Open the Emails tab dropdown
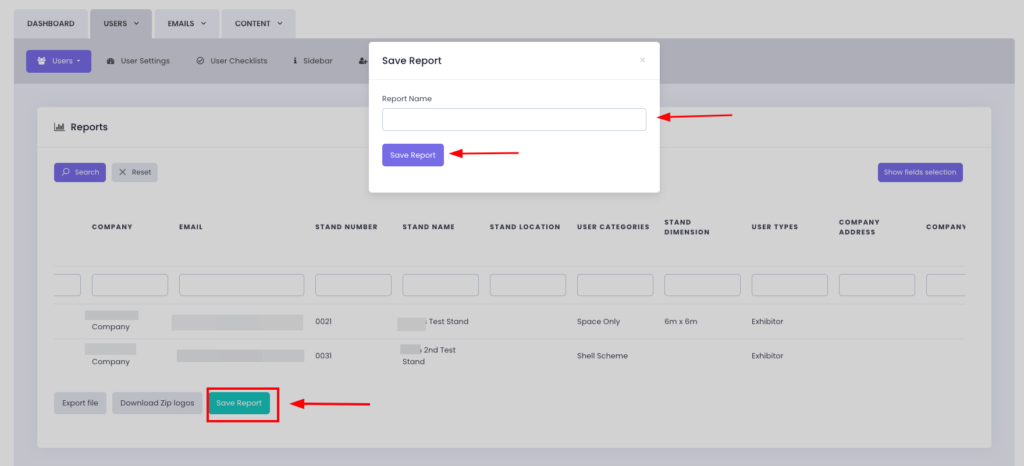1024x466 pixels. [187, 23]
